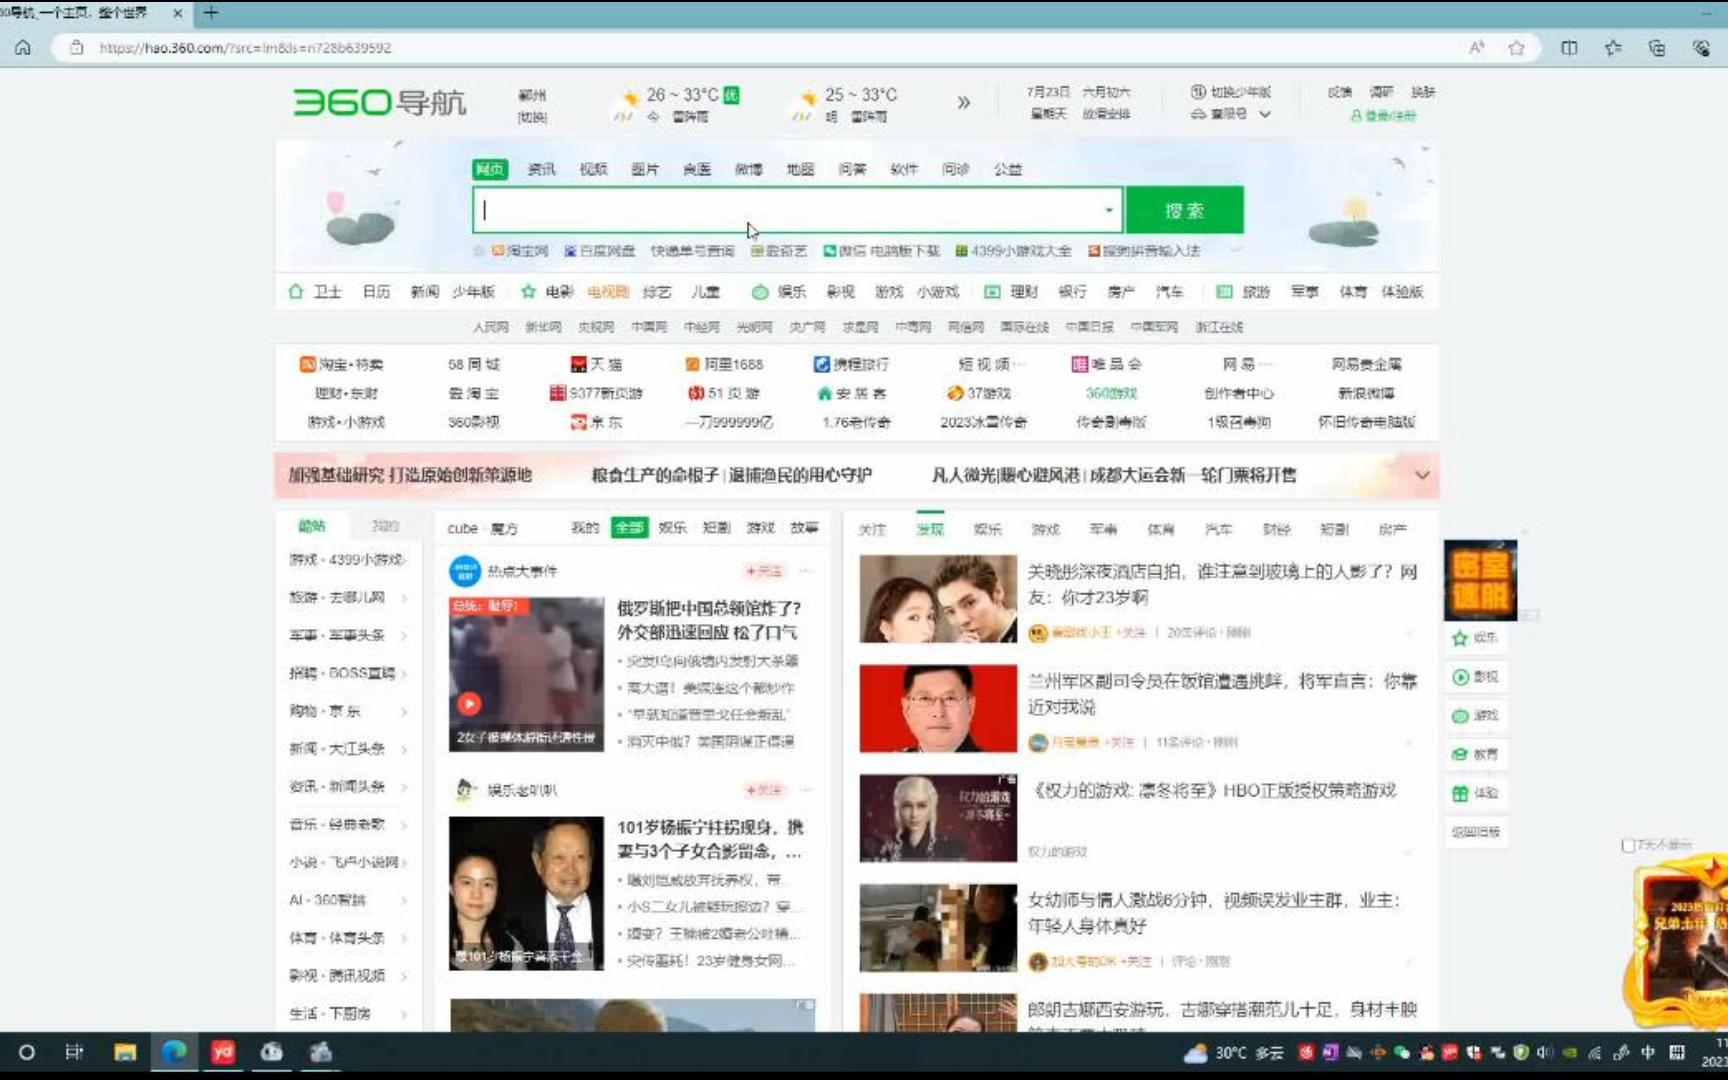
Task: Click 切换少年版 link in header
Action: coord(1231,92)
